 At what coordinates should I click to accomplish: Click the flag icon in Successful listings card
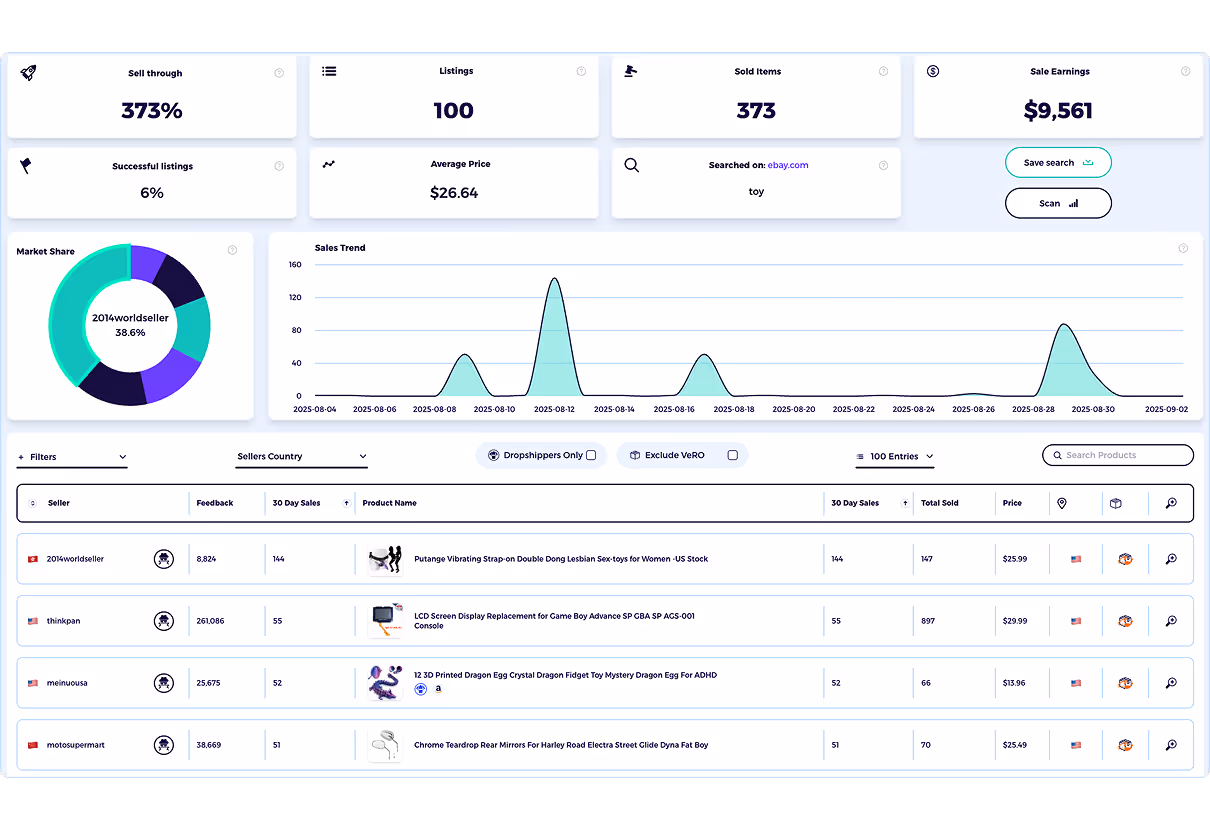coord(26,165)
